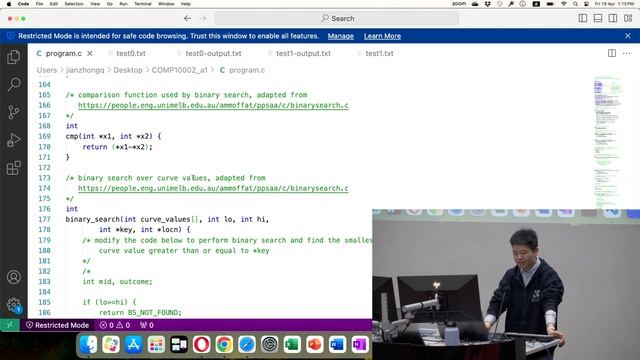
Task: Open the binarysearch.c URL on line 166
Action: [213, 105]
